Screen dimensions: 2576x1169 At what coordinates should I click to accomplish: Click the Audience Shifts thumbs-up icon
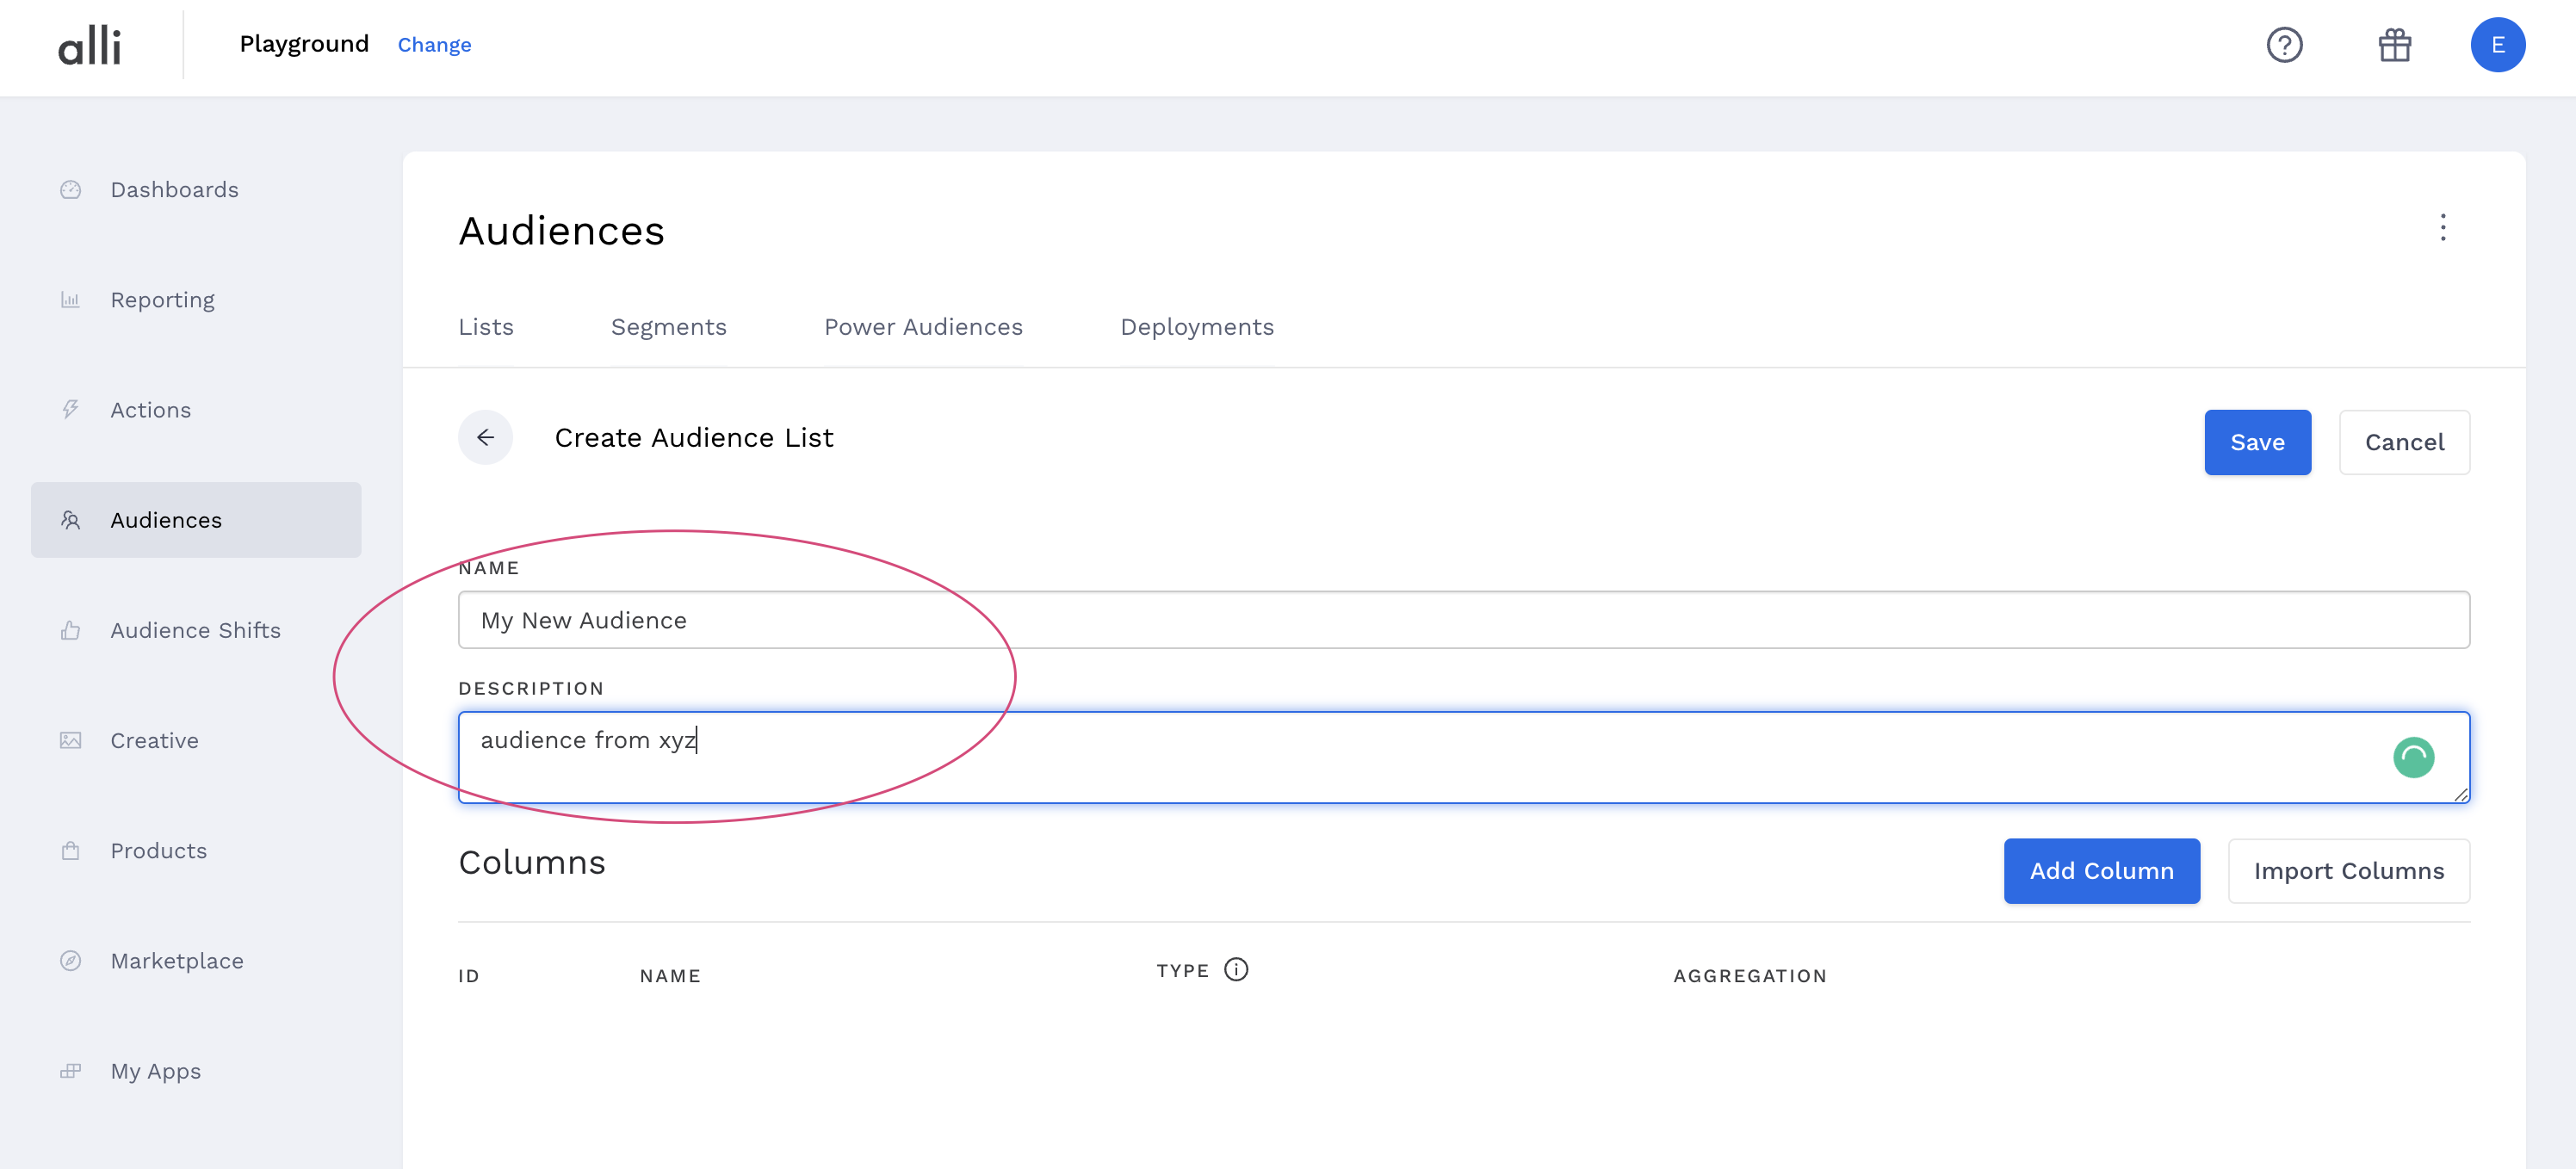click(x=70, y=630)
